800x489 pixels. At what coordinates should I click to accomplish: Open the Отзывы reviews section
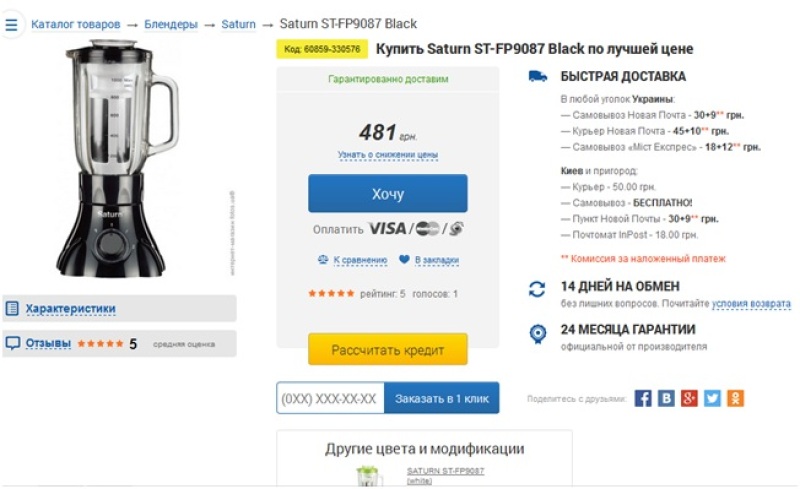click(x=48, y=343)
